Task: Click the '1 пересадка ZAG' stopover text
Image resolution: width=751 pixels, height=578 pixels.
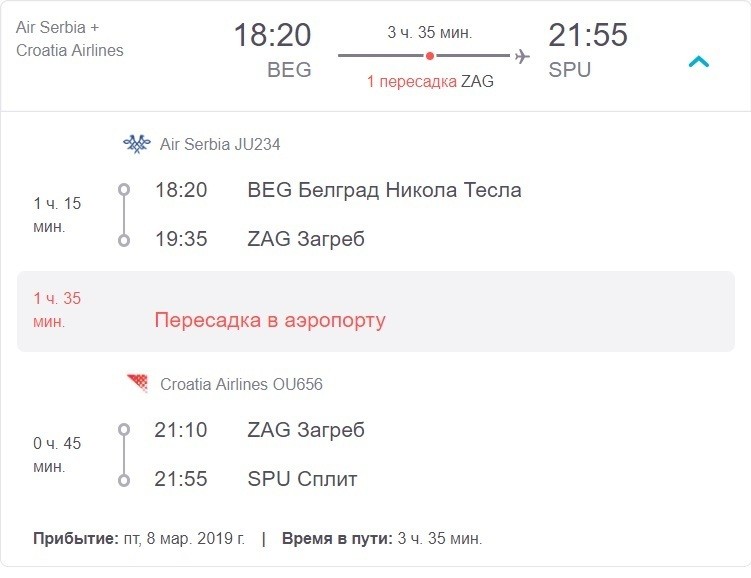Action: click(x=430, y=82)
